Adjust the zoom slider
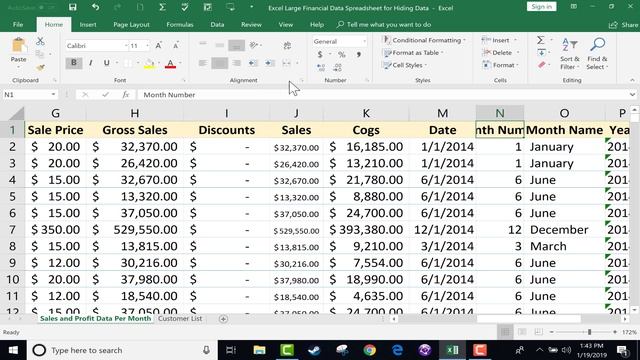 [589, 332]
